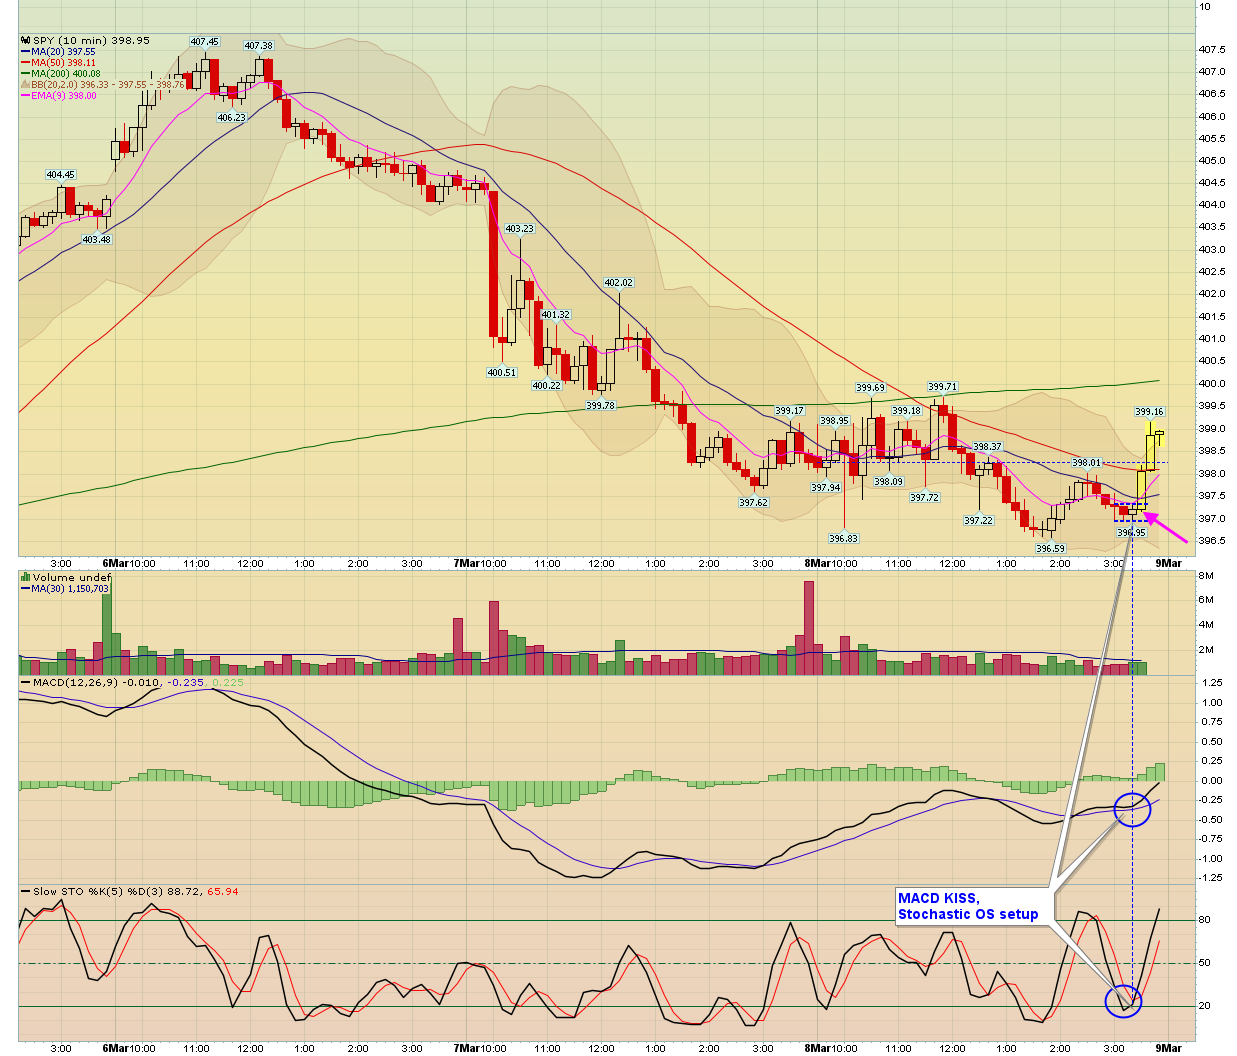Click the blue circle on Stochastic panel
Screen dimensions: 1237x1056
pyautogui.click(x=1123, y=999)
